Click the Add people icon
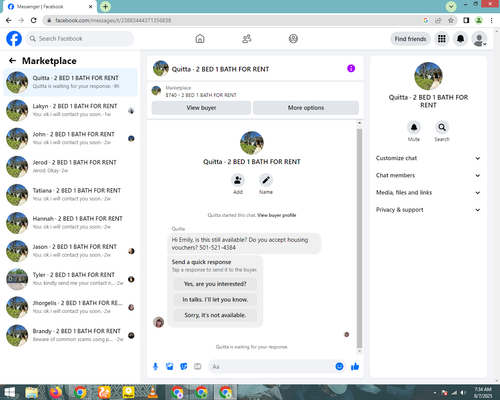Viewport: 500px width, 400px height. click(x=238, y=180)
